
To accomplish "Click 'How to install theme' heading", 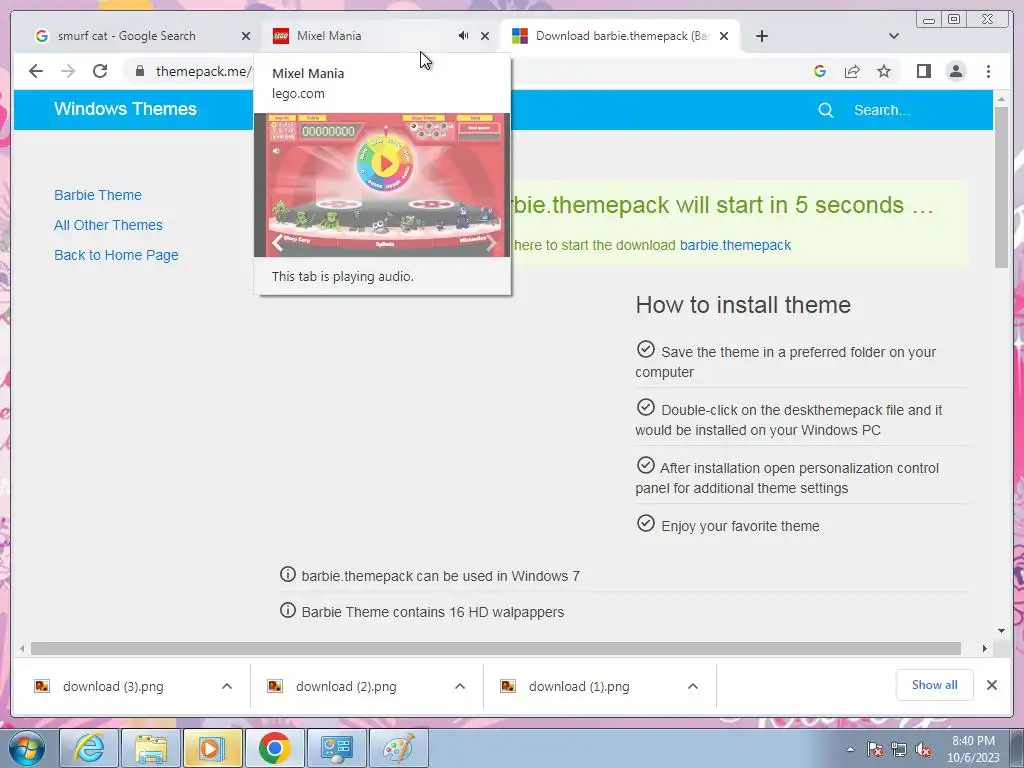I will coord(743,305).
